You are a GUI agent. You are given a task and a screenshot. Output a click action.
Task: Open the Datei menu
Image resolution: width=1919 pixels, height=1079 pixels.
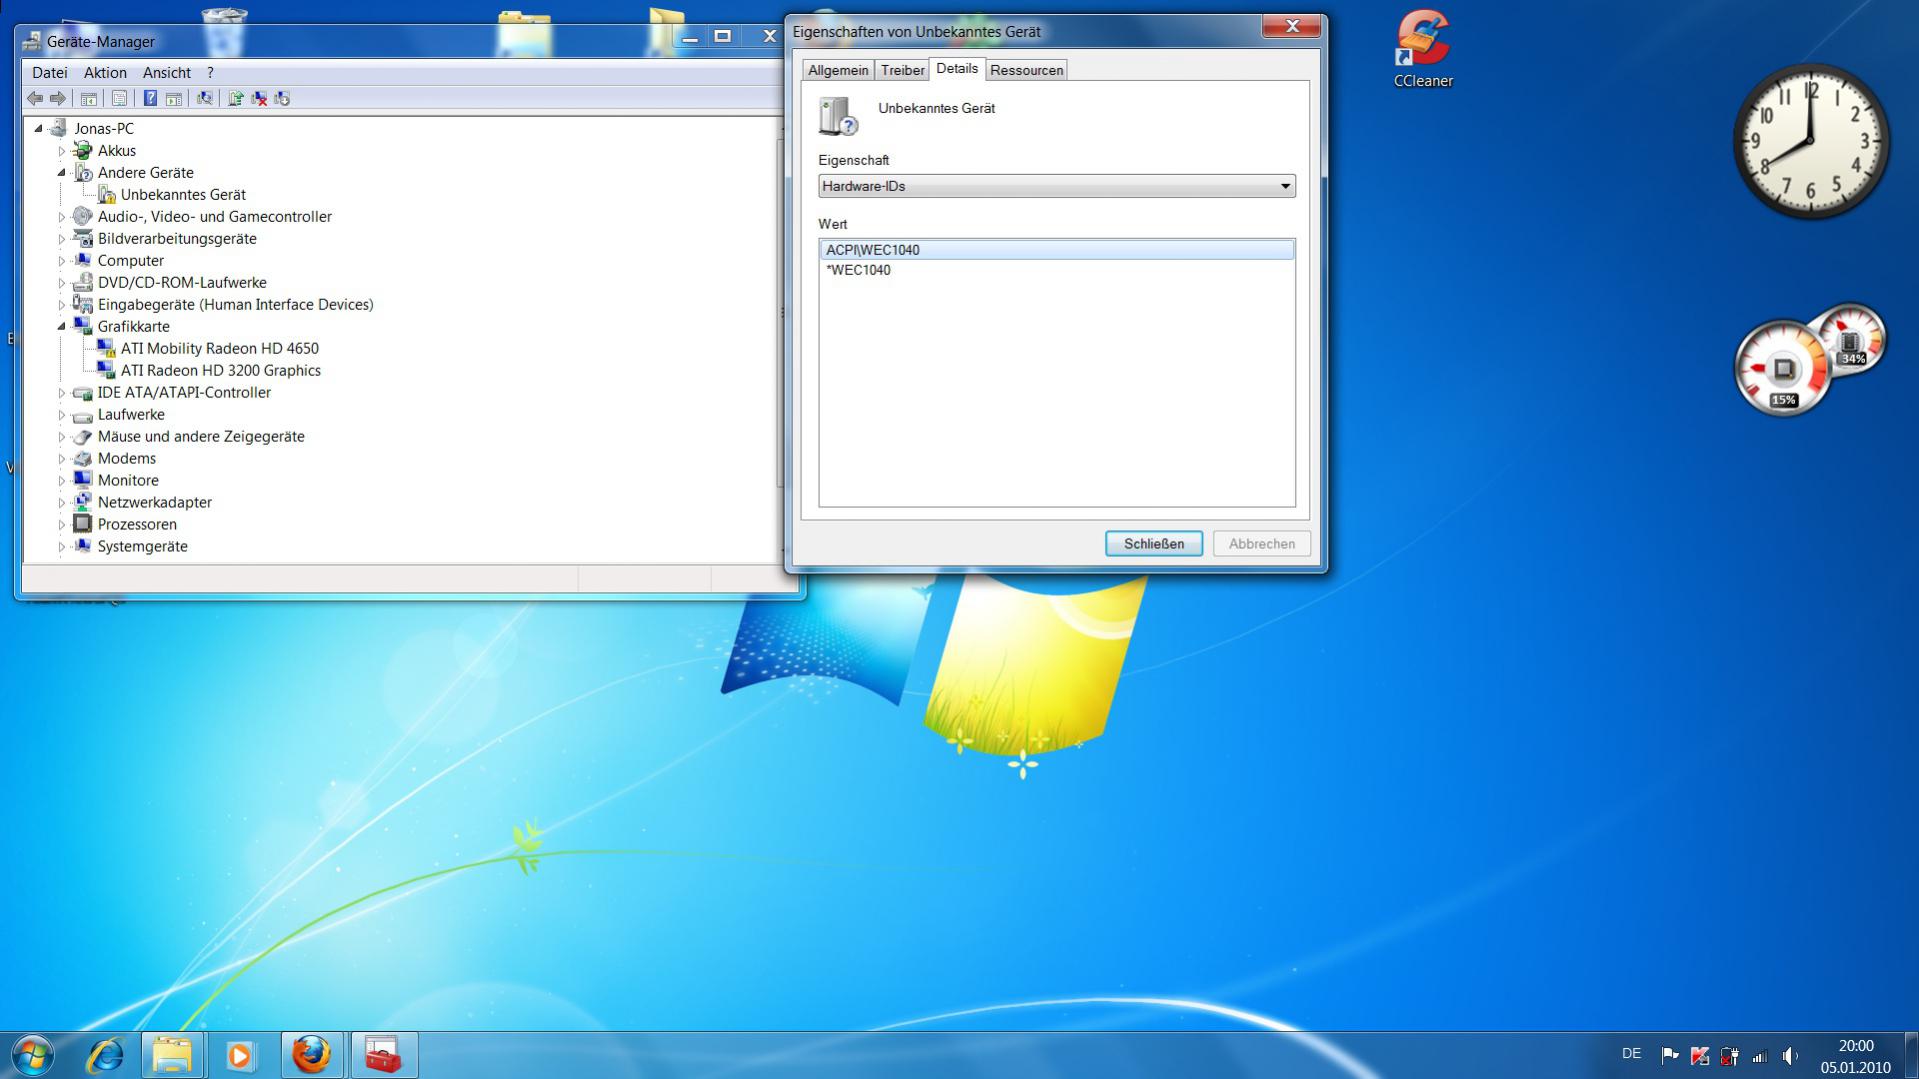click(x=50, y=73)
